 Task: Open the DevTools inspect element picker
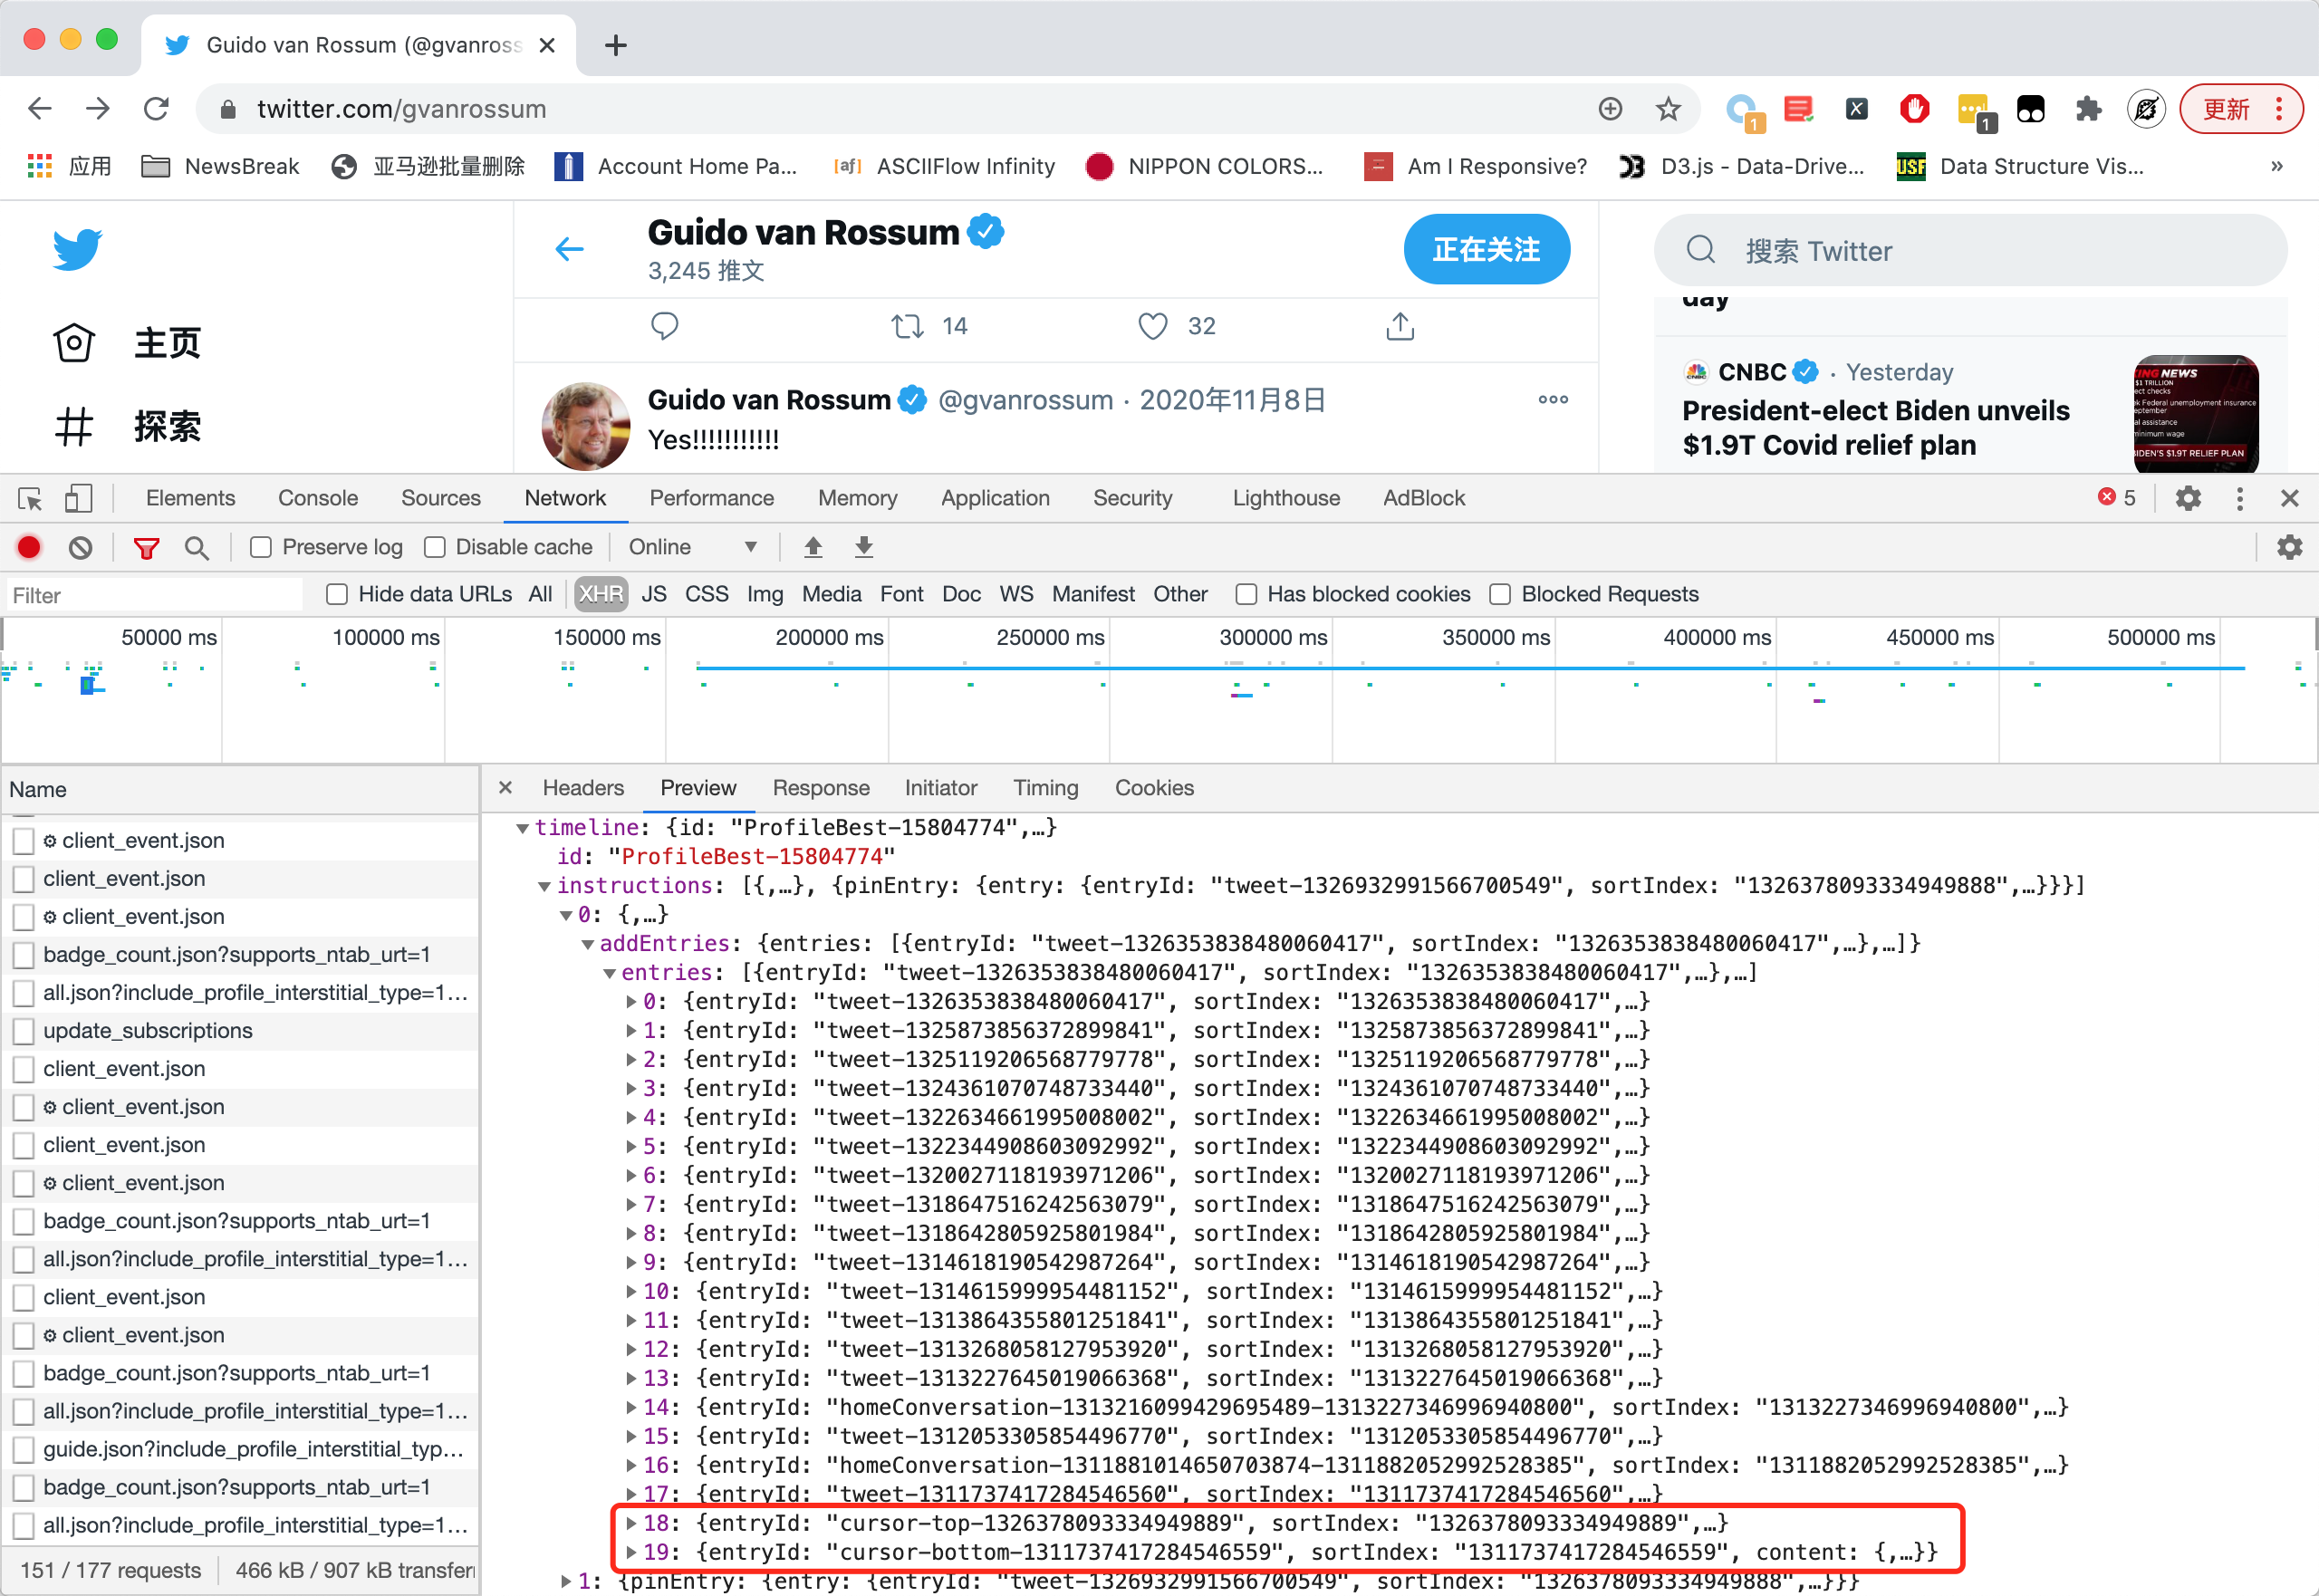tap(30, 498)
